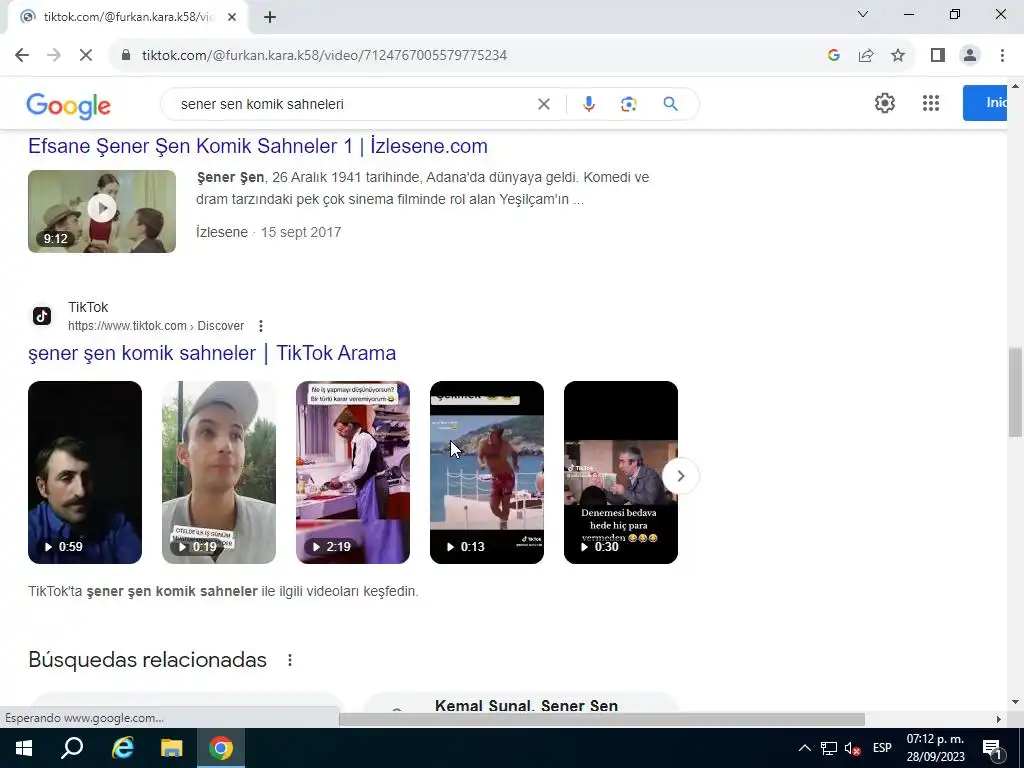Open the Windows Start menu
This screenshot has width=1024, height=768.
pyautogui.click(x=24, y=748)
